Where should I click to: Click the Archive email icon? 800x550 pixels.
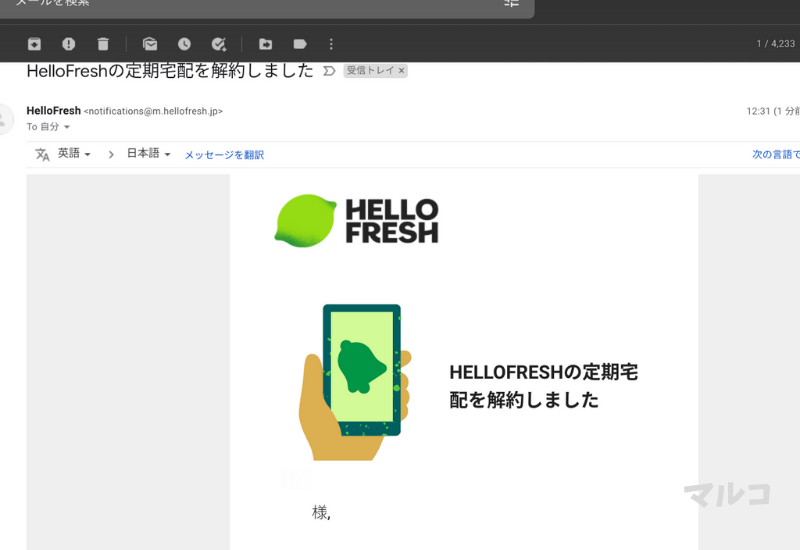tap(35, 44)
